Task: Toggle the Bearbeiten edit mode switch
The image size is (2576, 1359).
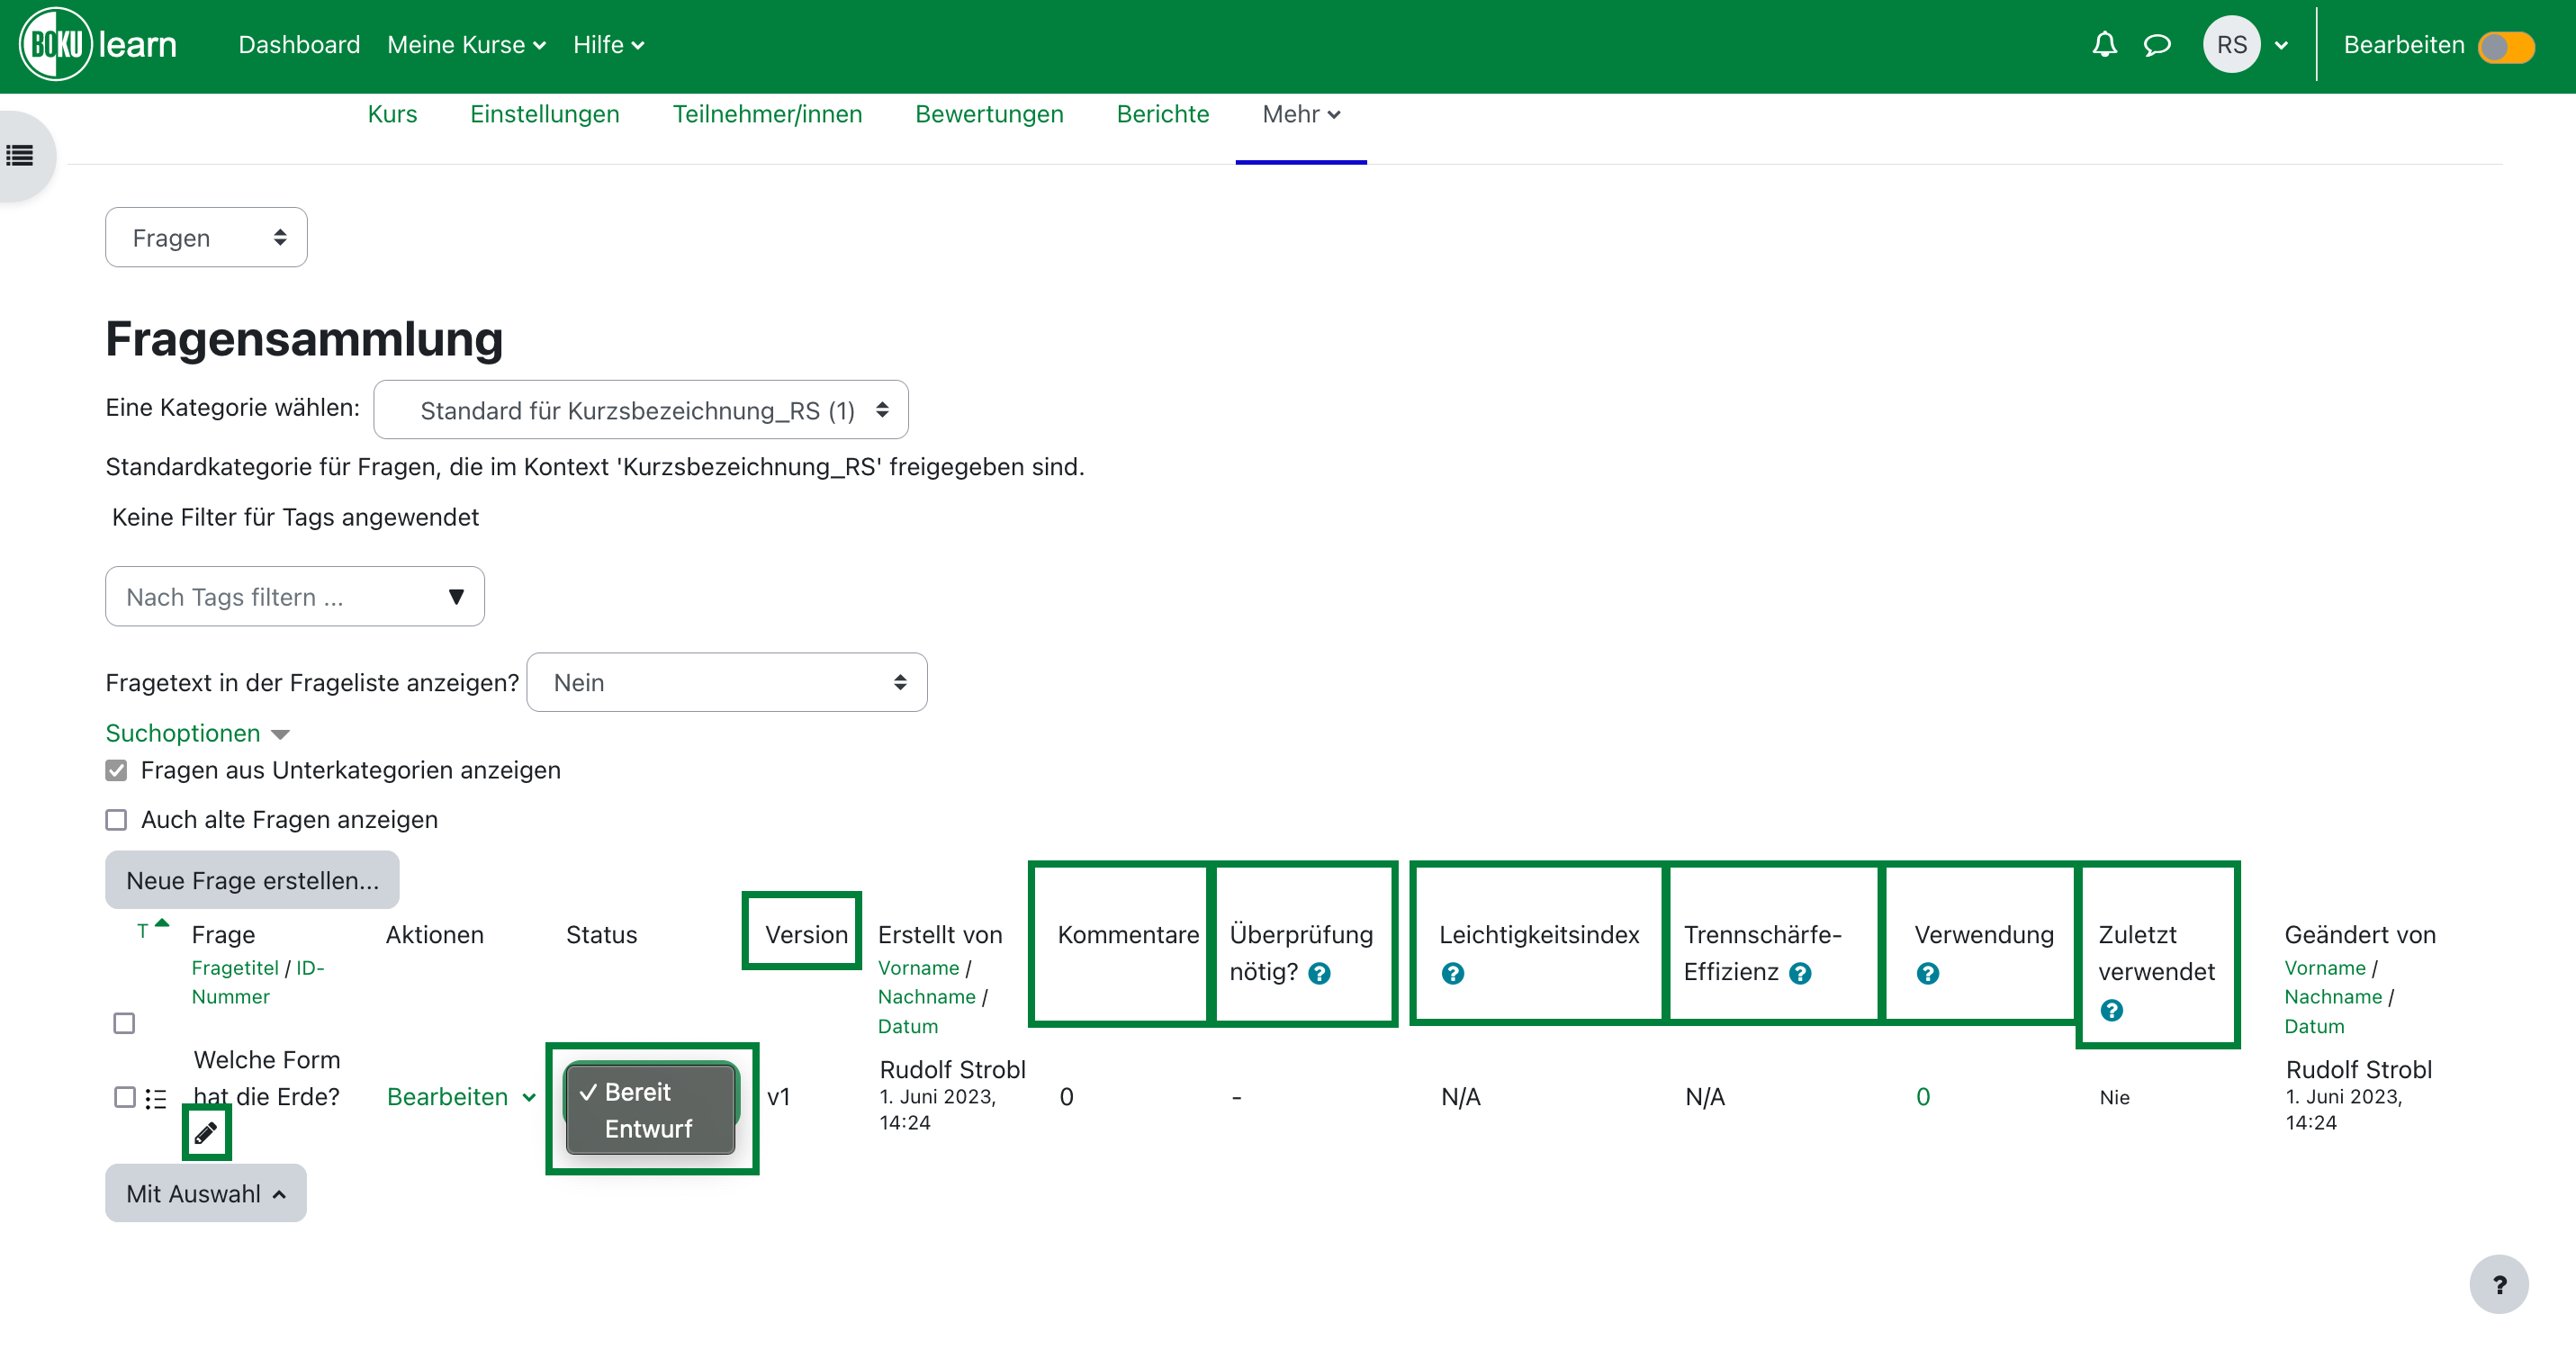Action: click(x=2506, y=46)
